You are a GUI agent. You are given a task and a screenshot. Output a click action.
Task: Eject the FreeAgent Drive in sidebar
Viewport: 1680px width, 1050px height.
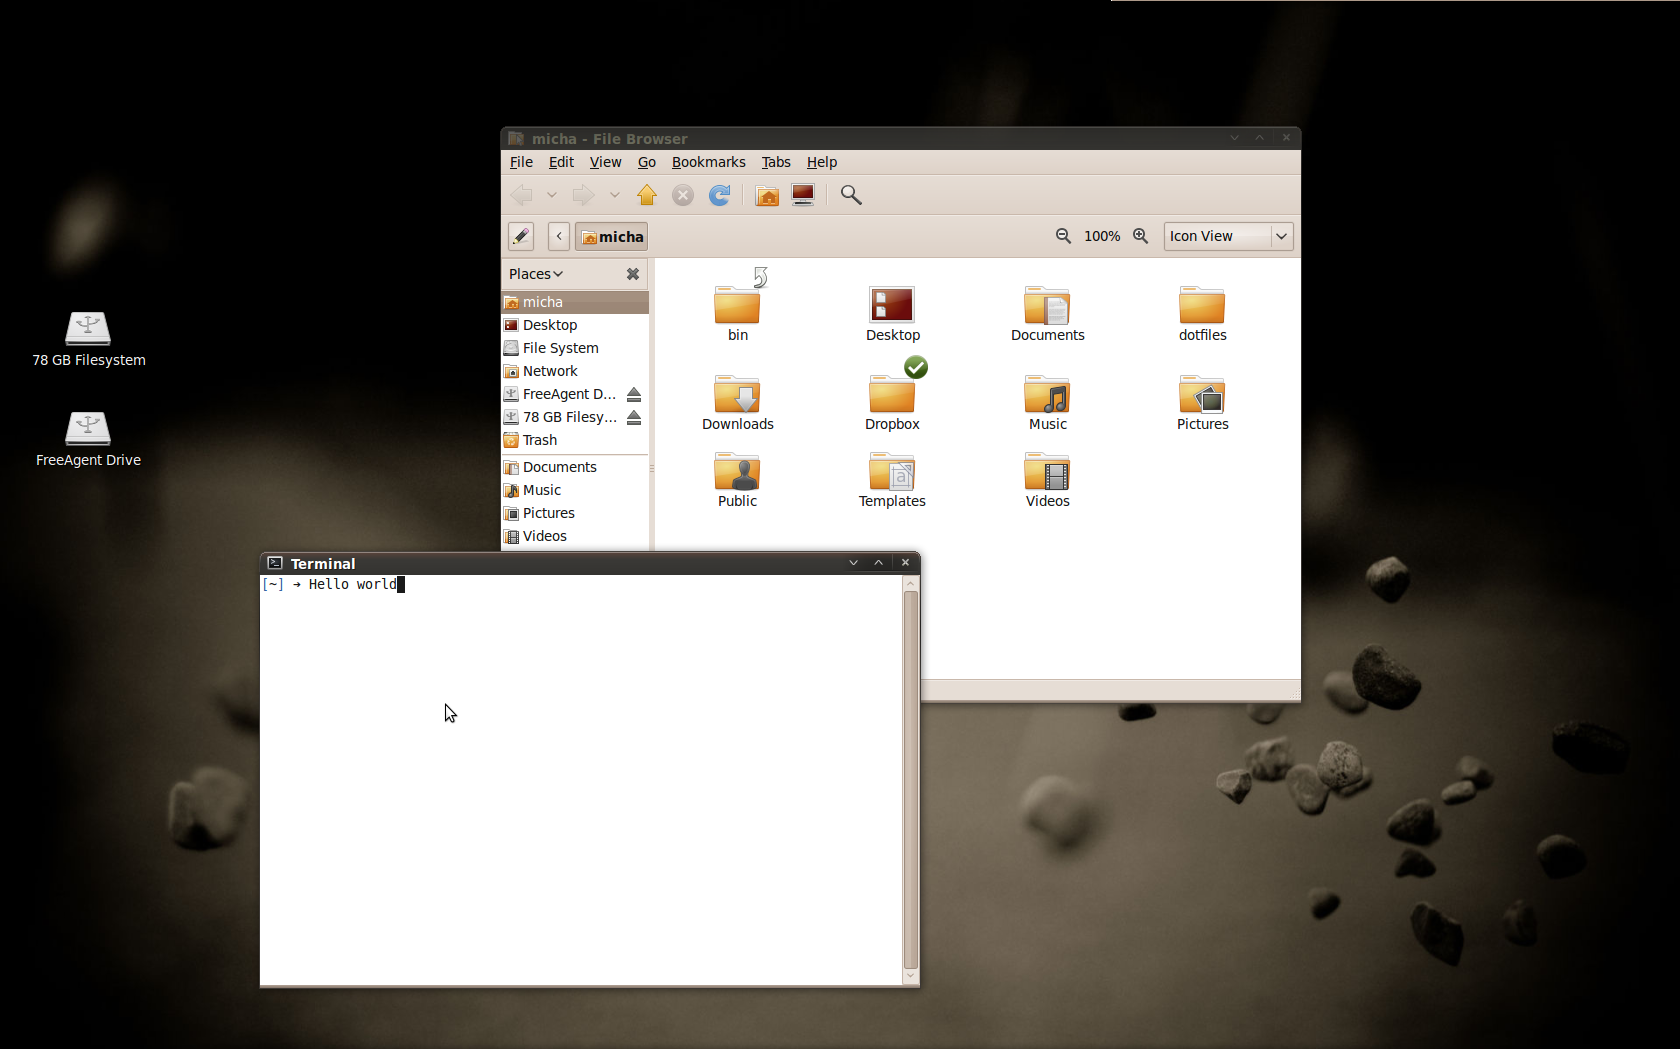[x=634, y=394]
